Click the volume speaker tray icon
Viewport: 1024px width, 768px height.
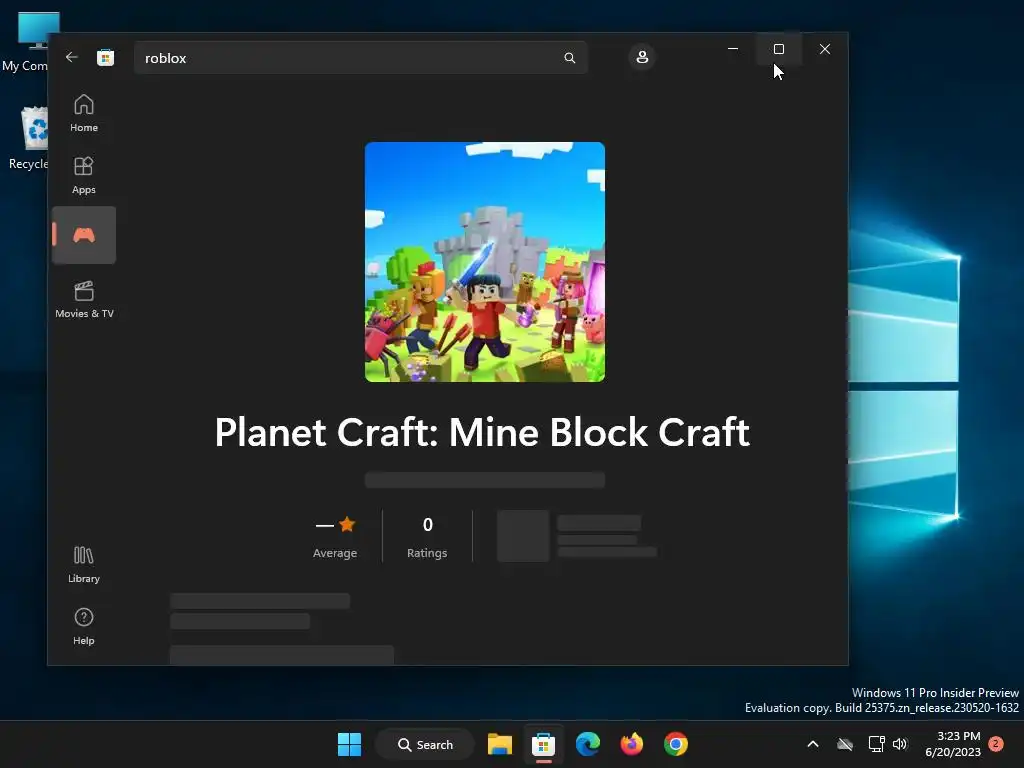(901, 744)
